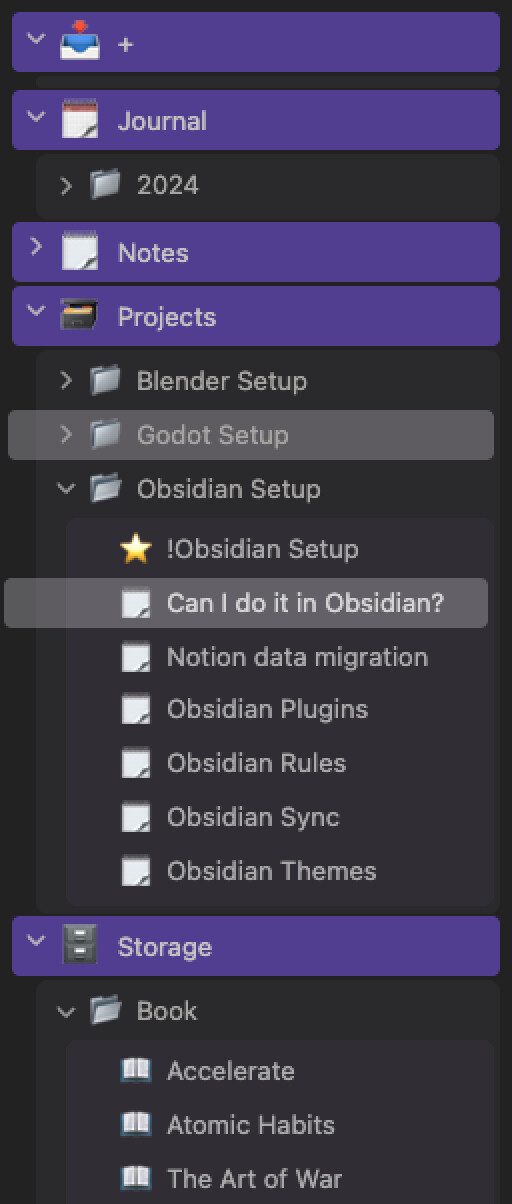Expand the Godot Setup folder chevron
This screenshot has width=512, height=1204.
[x=66, y=434]
